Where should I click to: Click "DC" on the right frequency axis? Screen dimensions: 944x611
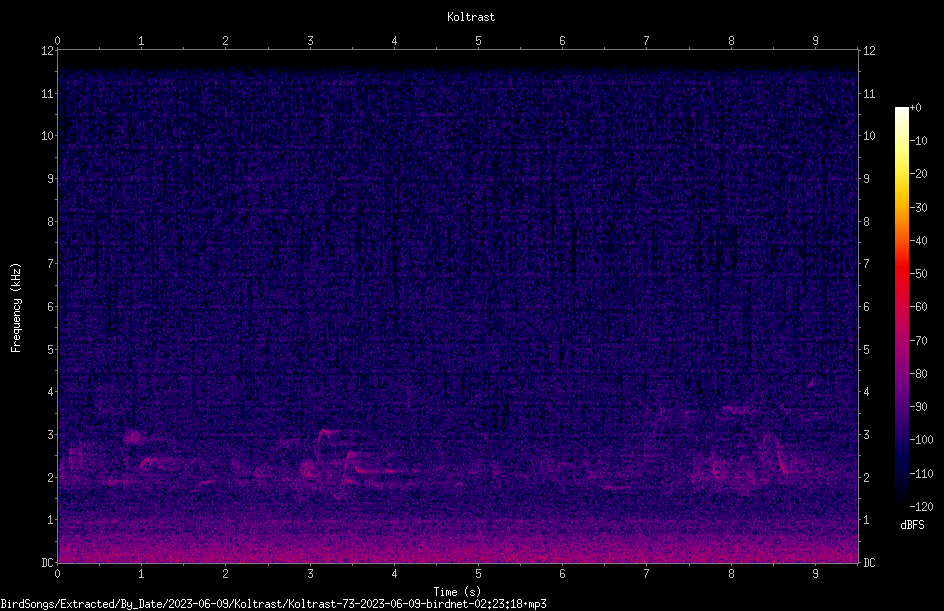869,563
